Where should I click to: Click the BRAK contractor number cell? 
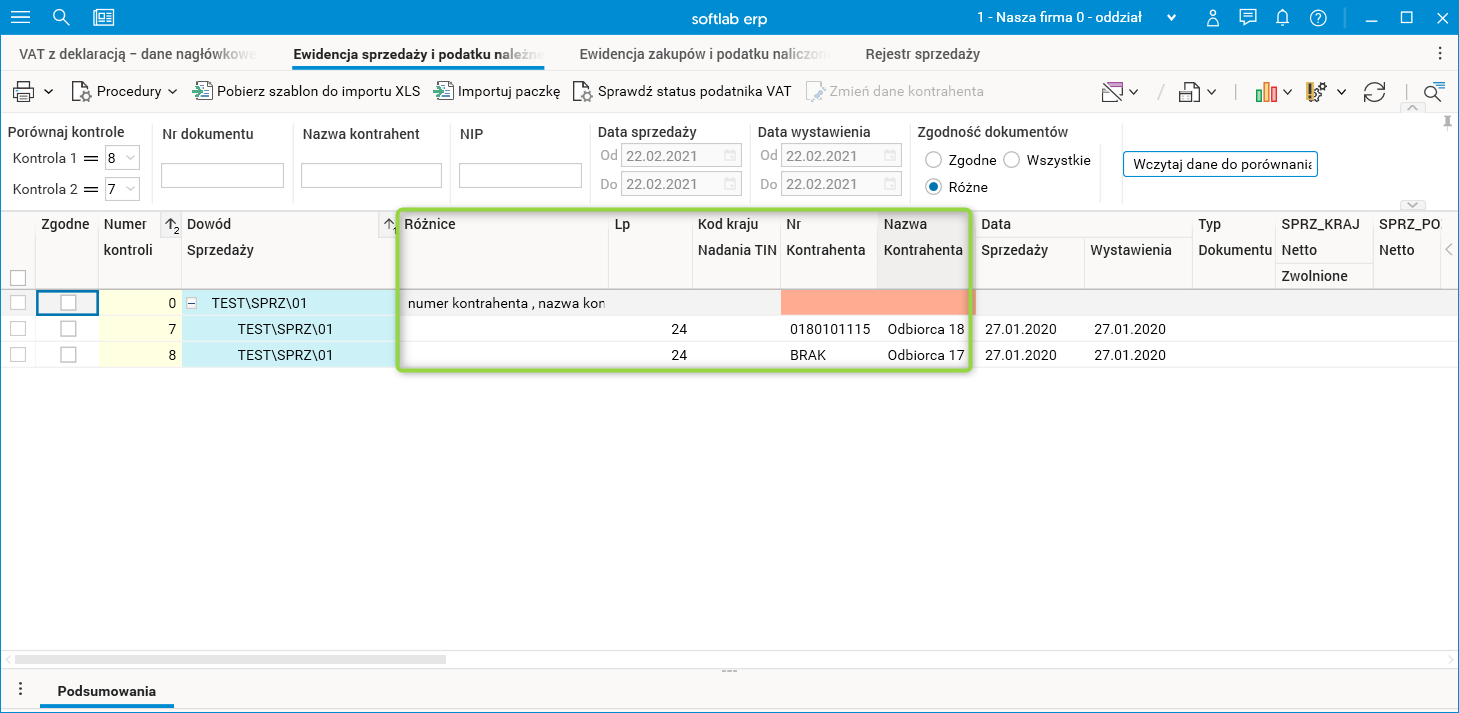pos(829,355)
